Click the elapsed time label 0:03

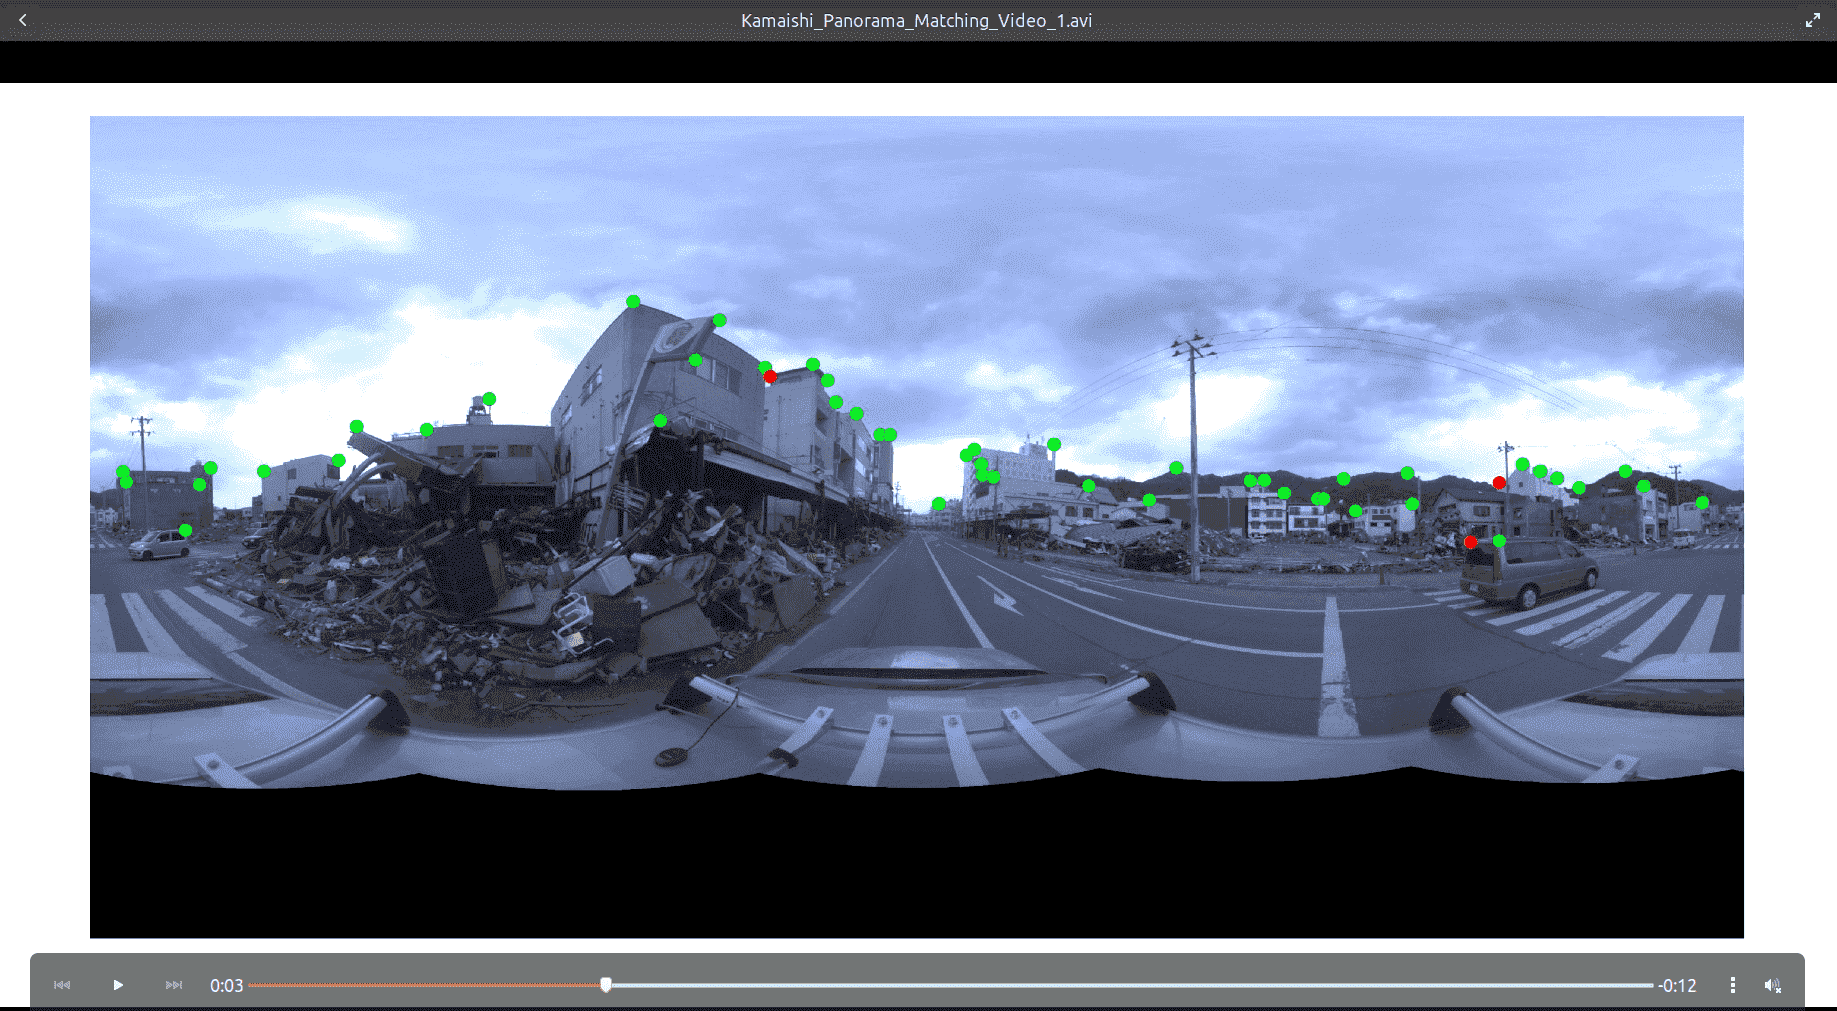(x=227, y=985)
